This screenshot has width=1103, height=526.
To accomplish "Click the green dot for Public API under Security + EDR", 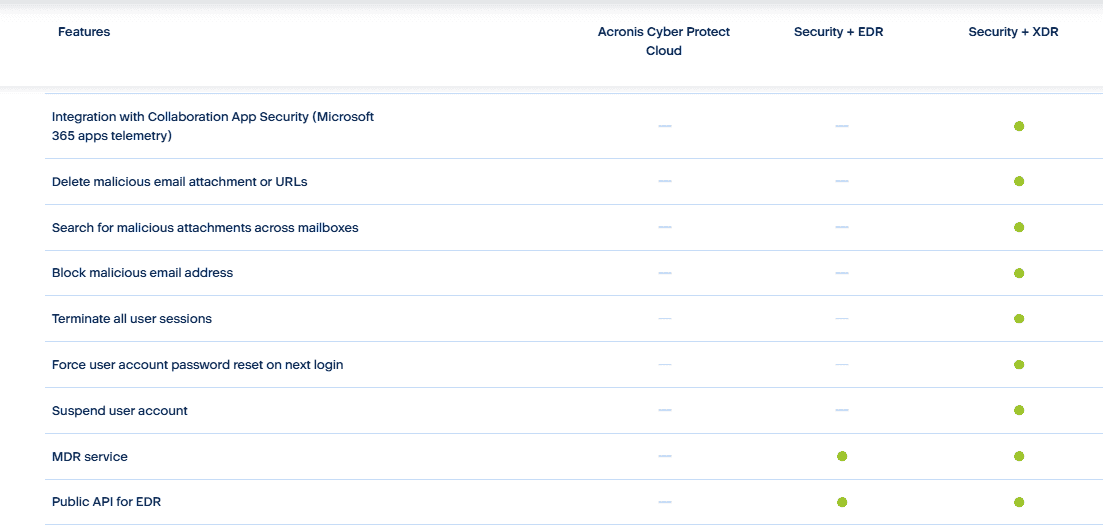I will coord(842,502).
